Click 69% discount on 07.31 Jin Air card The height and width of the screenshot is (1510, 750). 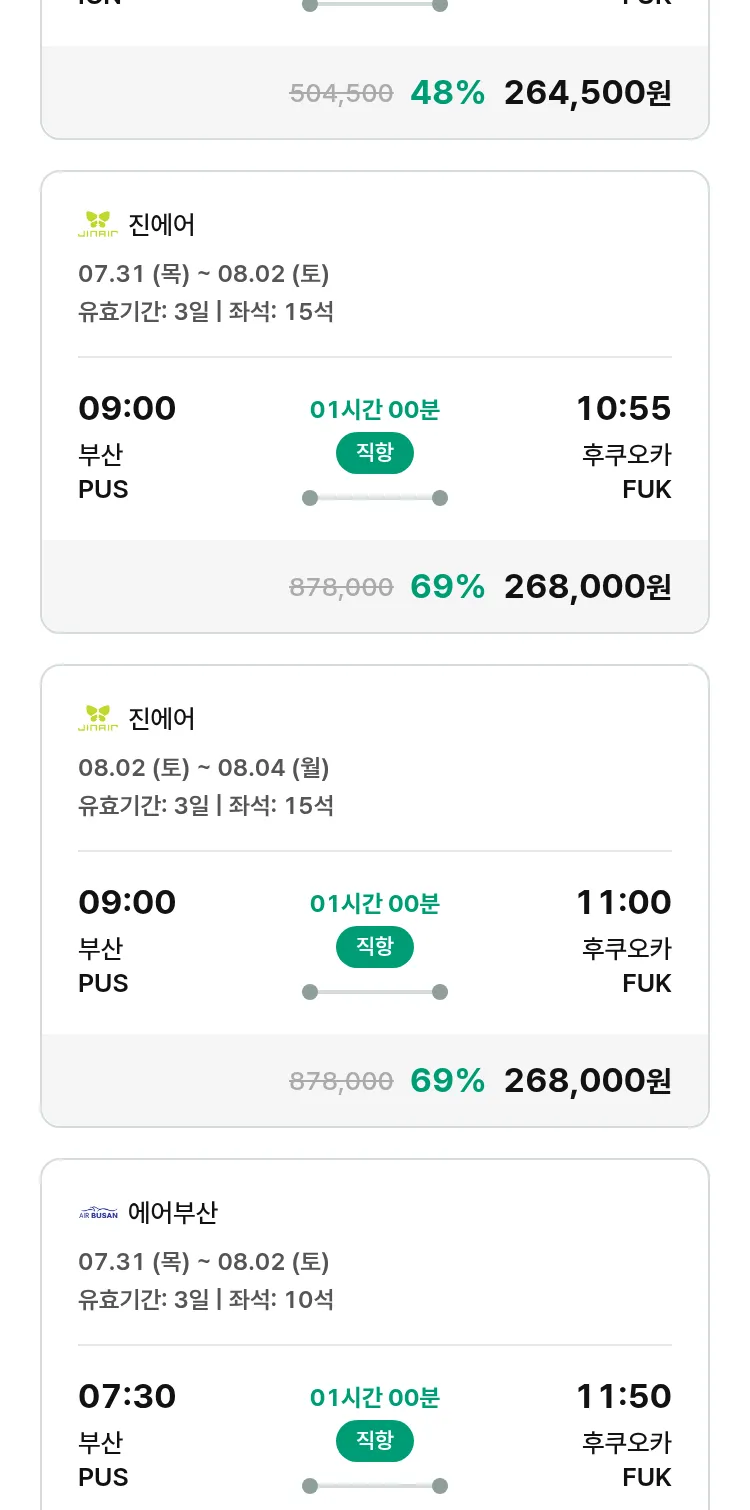point(447,587)
